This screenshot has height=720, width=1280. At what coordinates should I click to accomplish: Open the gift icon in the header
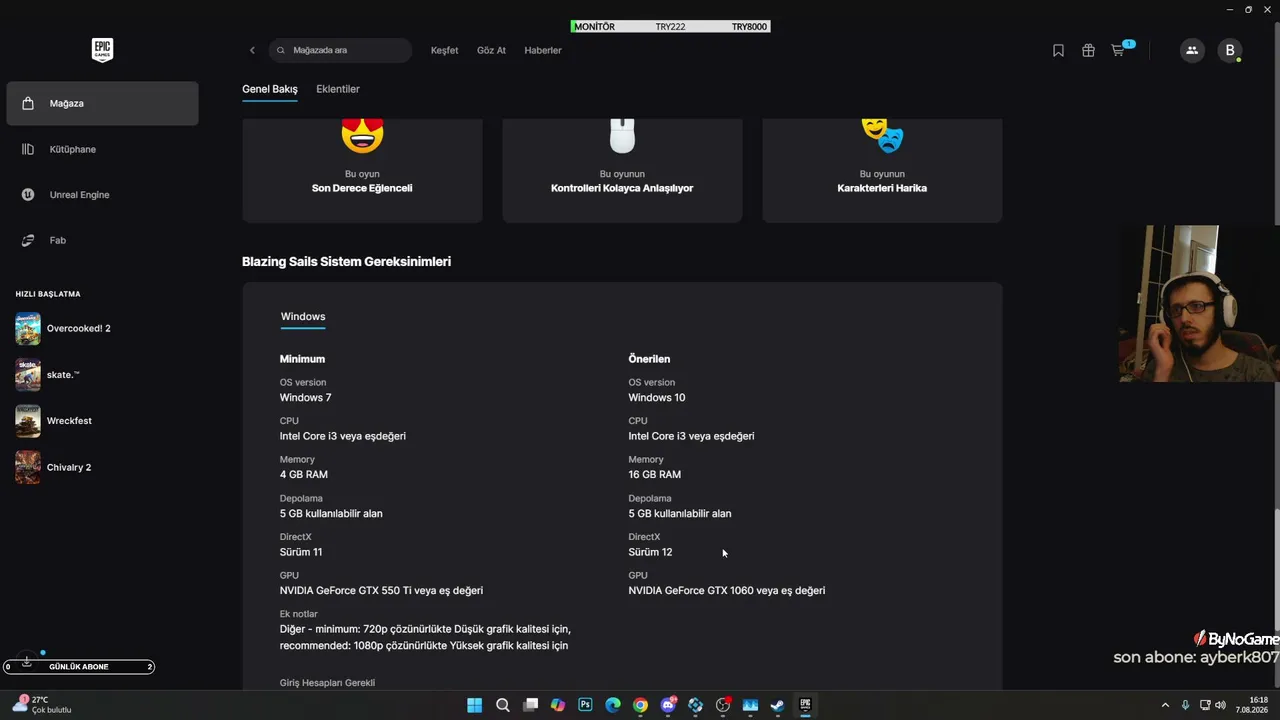pos(1088,50)
